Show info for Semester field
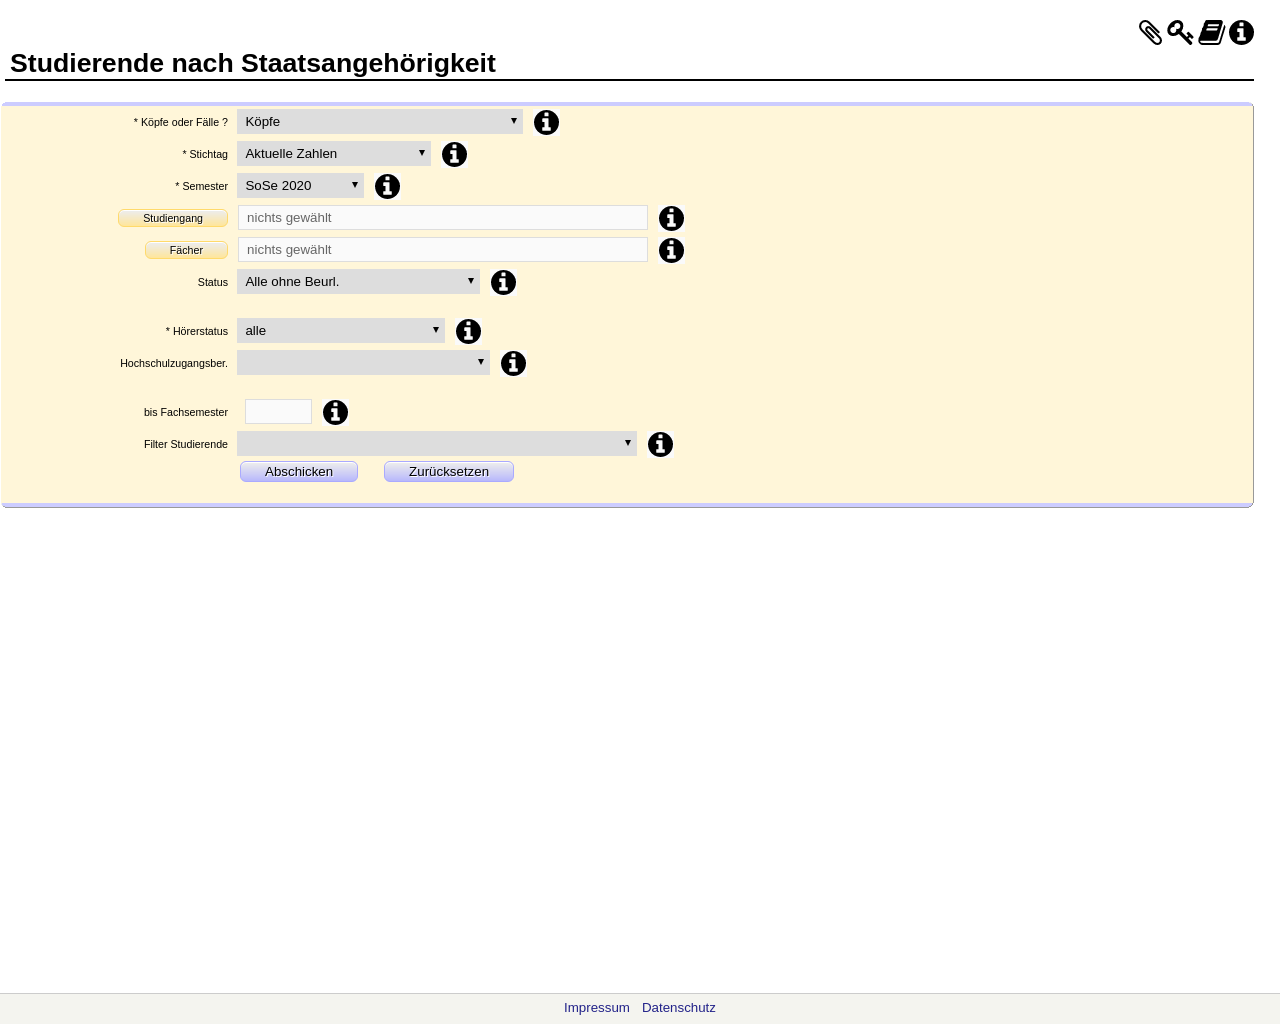Screen dimensions: 1280x1024 387,186
